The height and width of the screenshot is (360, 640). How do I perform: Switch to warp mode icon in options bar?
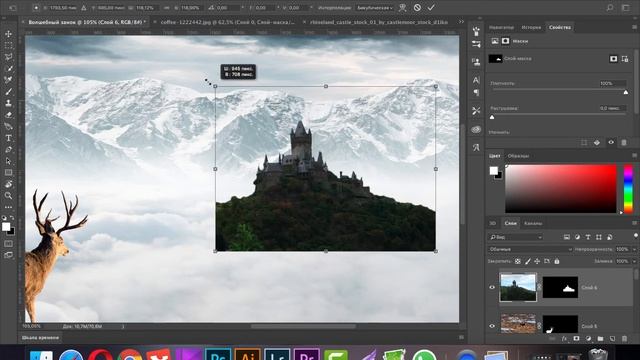point(402,7)
